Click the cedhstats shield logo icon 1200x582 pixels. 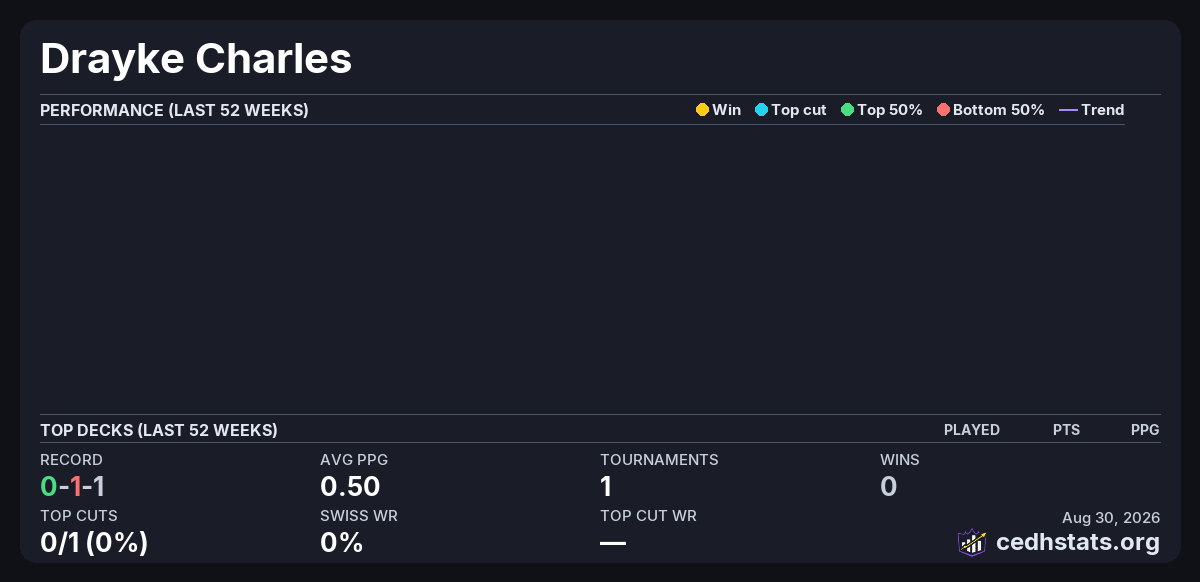(972, 542)
